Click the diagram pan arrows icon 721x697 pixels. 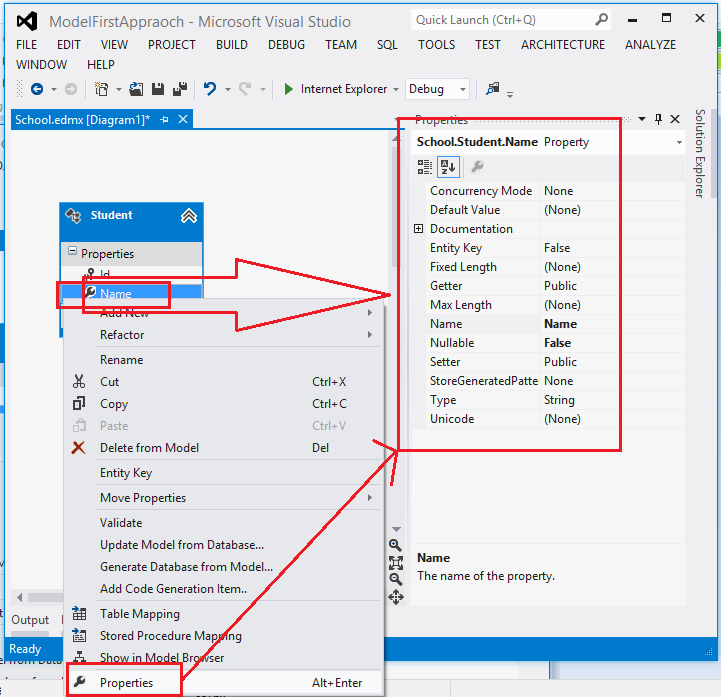395,597
